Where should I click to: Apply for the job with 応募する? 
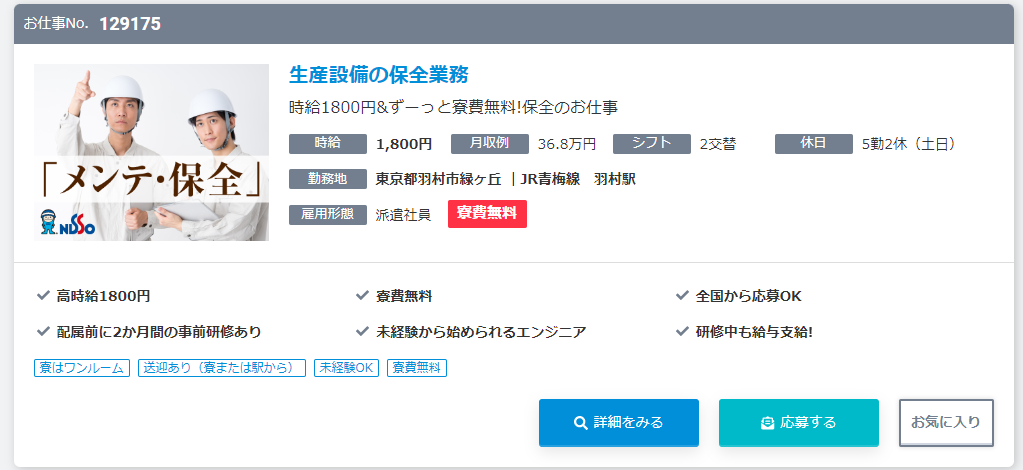tap(799, 423)
